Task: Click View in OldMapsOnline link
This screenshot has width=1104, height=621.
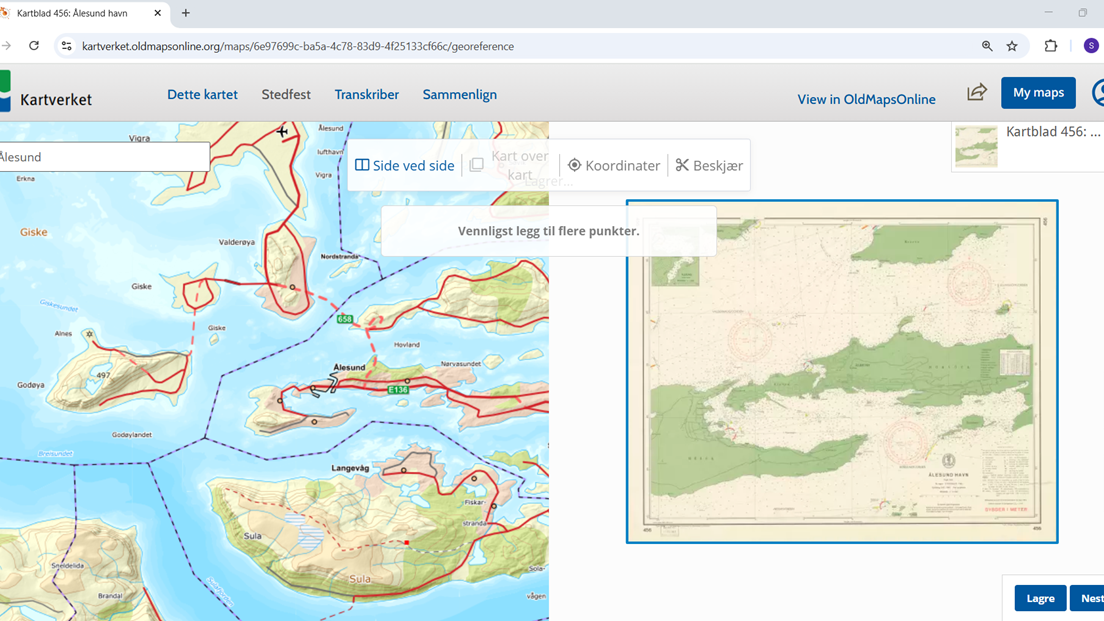Action: pyautogui.click(x=866, y=99)
